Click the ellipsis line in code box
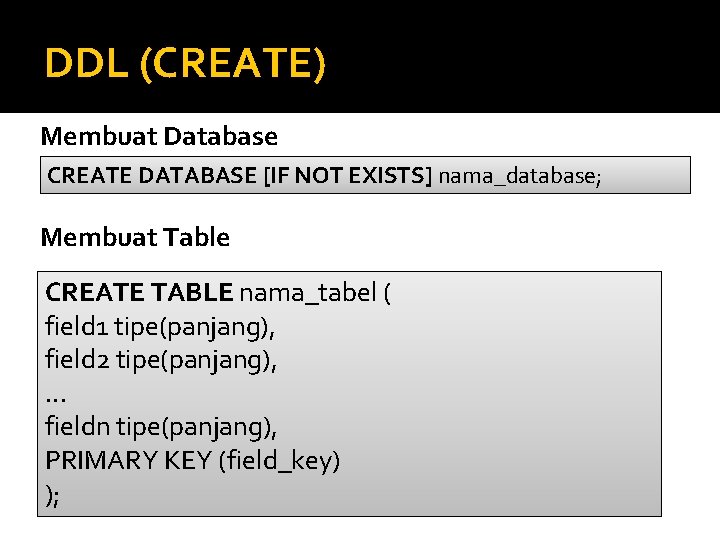This screenshot has height=540, width=720. pyautogui.click(x=56, y=395)
